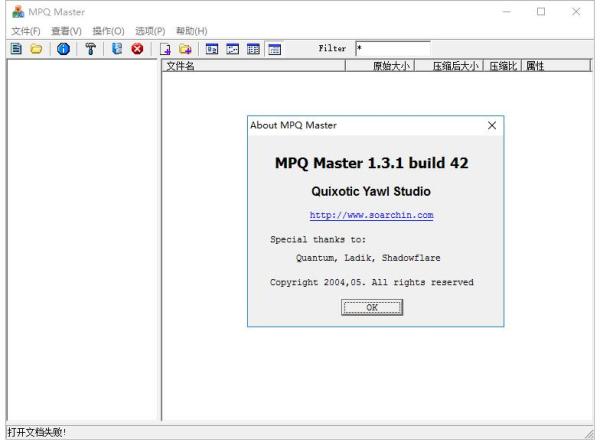Open the 选项(P) menu

click(x=150, y=31)
